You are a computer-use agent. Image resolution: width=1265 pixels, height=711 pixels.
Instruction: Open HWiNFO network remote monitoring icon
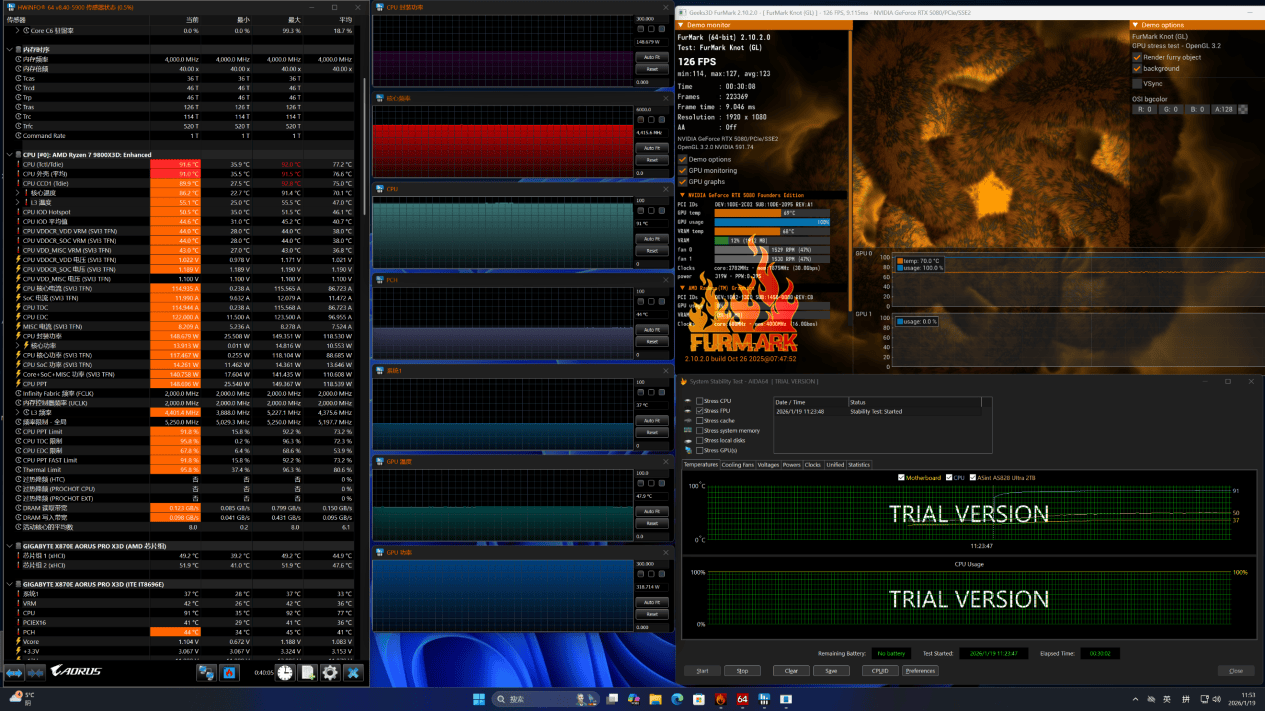click(x=206, y=673)
